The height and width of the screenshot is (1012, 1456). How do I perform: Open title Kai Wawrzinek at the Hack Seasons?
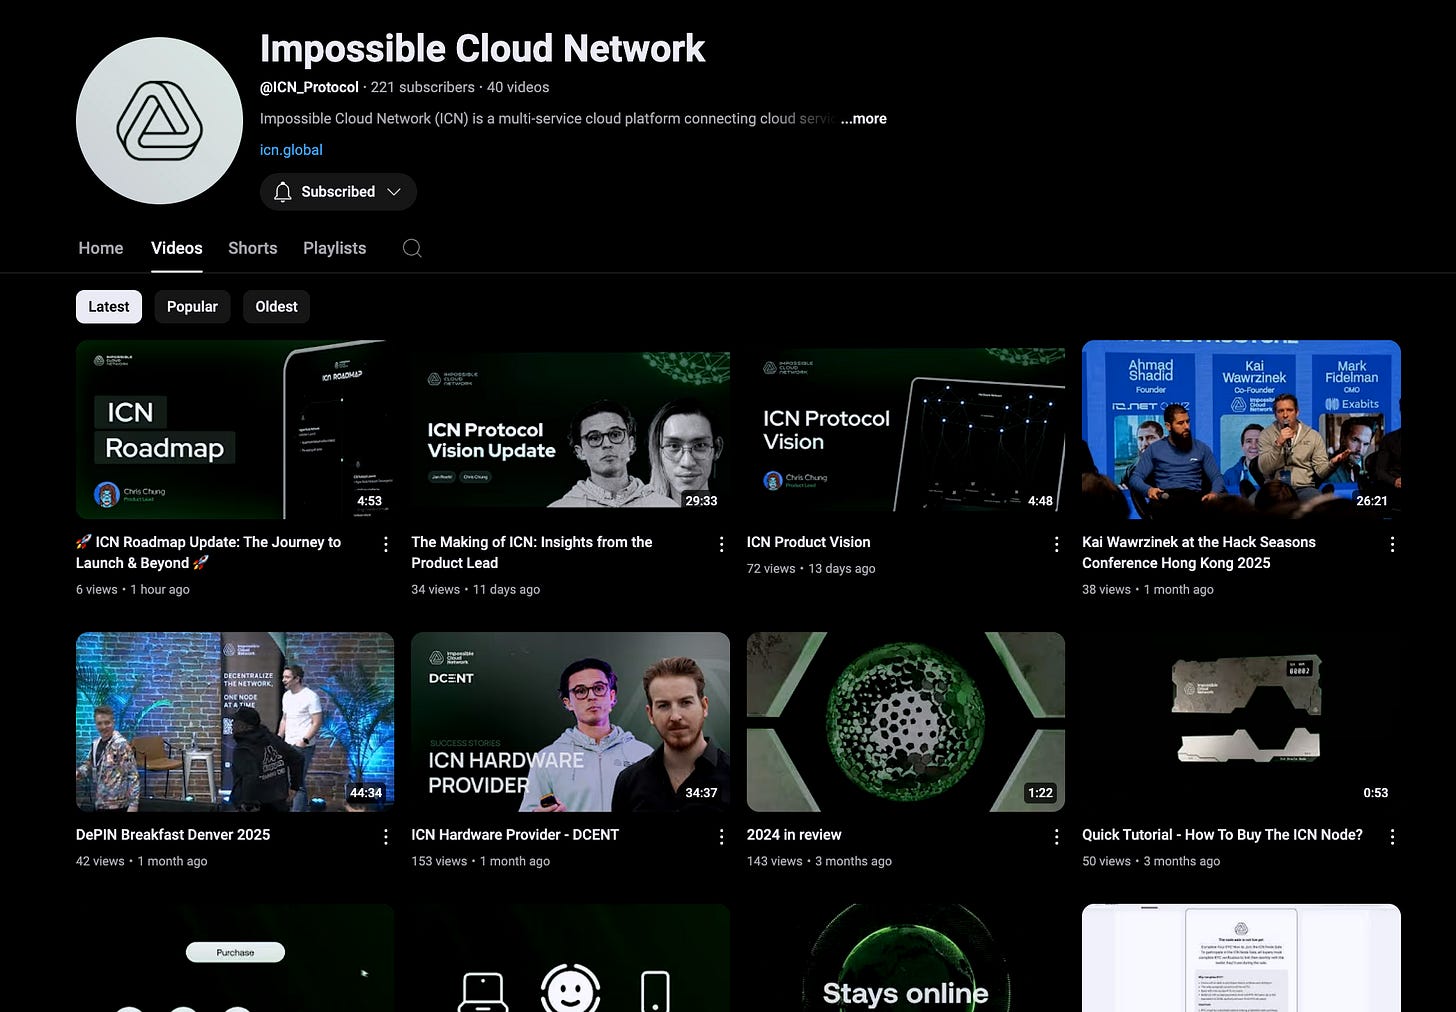coord(1198,552)
